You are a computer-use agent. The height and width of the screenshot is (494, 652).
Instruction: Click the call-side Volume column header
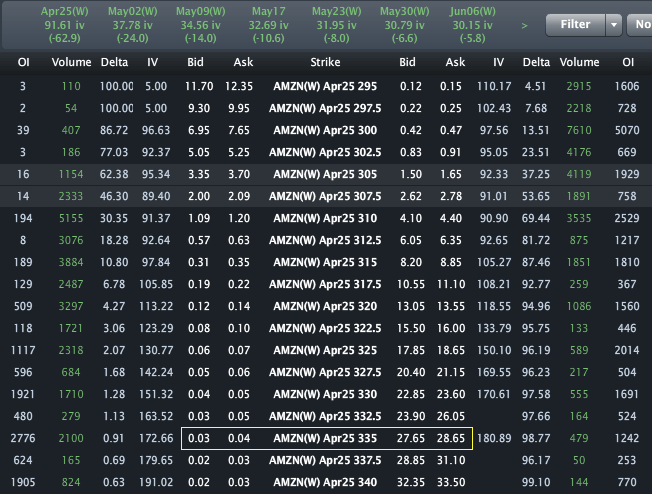coord(71,62)
